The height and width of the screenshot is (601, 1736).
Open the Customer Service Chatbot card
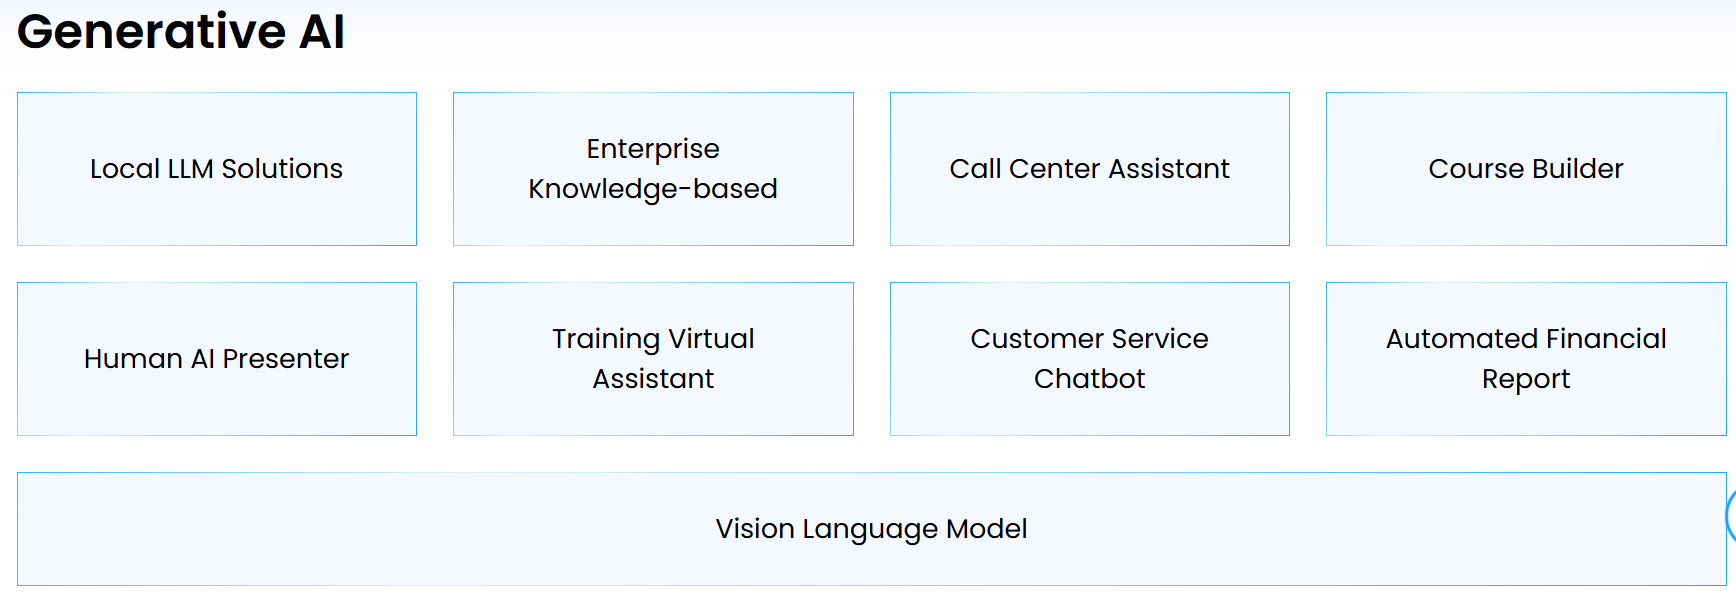point(1090,359)
